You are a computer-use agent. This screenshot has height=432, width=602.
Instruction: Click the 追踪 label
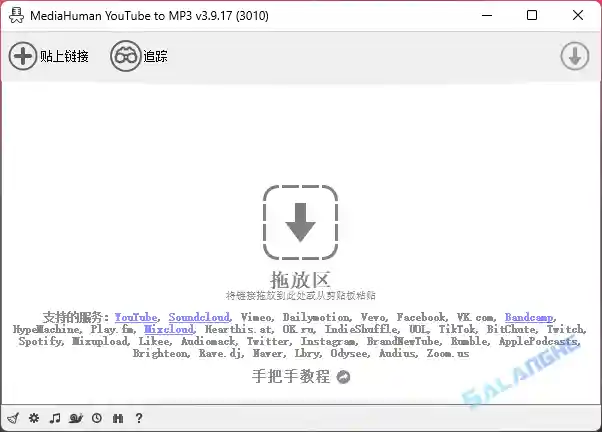155,56
